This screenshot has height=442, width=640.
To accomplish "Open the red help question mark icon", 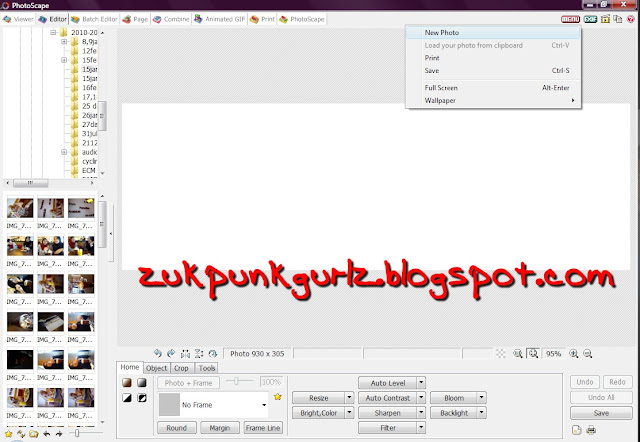I will (x=631, y=19).
